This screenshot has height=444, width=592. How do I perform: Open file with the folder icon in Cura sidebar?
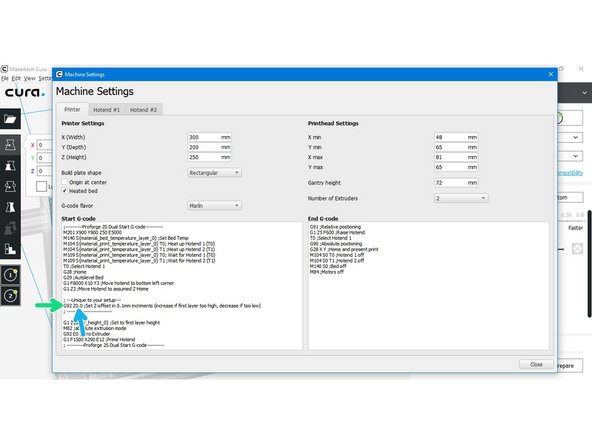[10, 119]
